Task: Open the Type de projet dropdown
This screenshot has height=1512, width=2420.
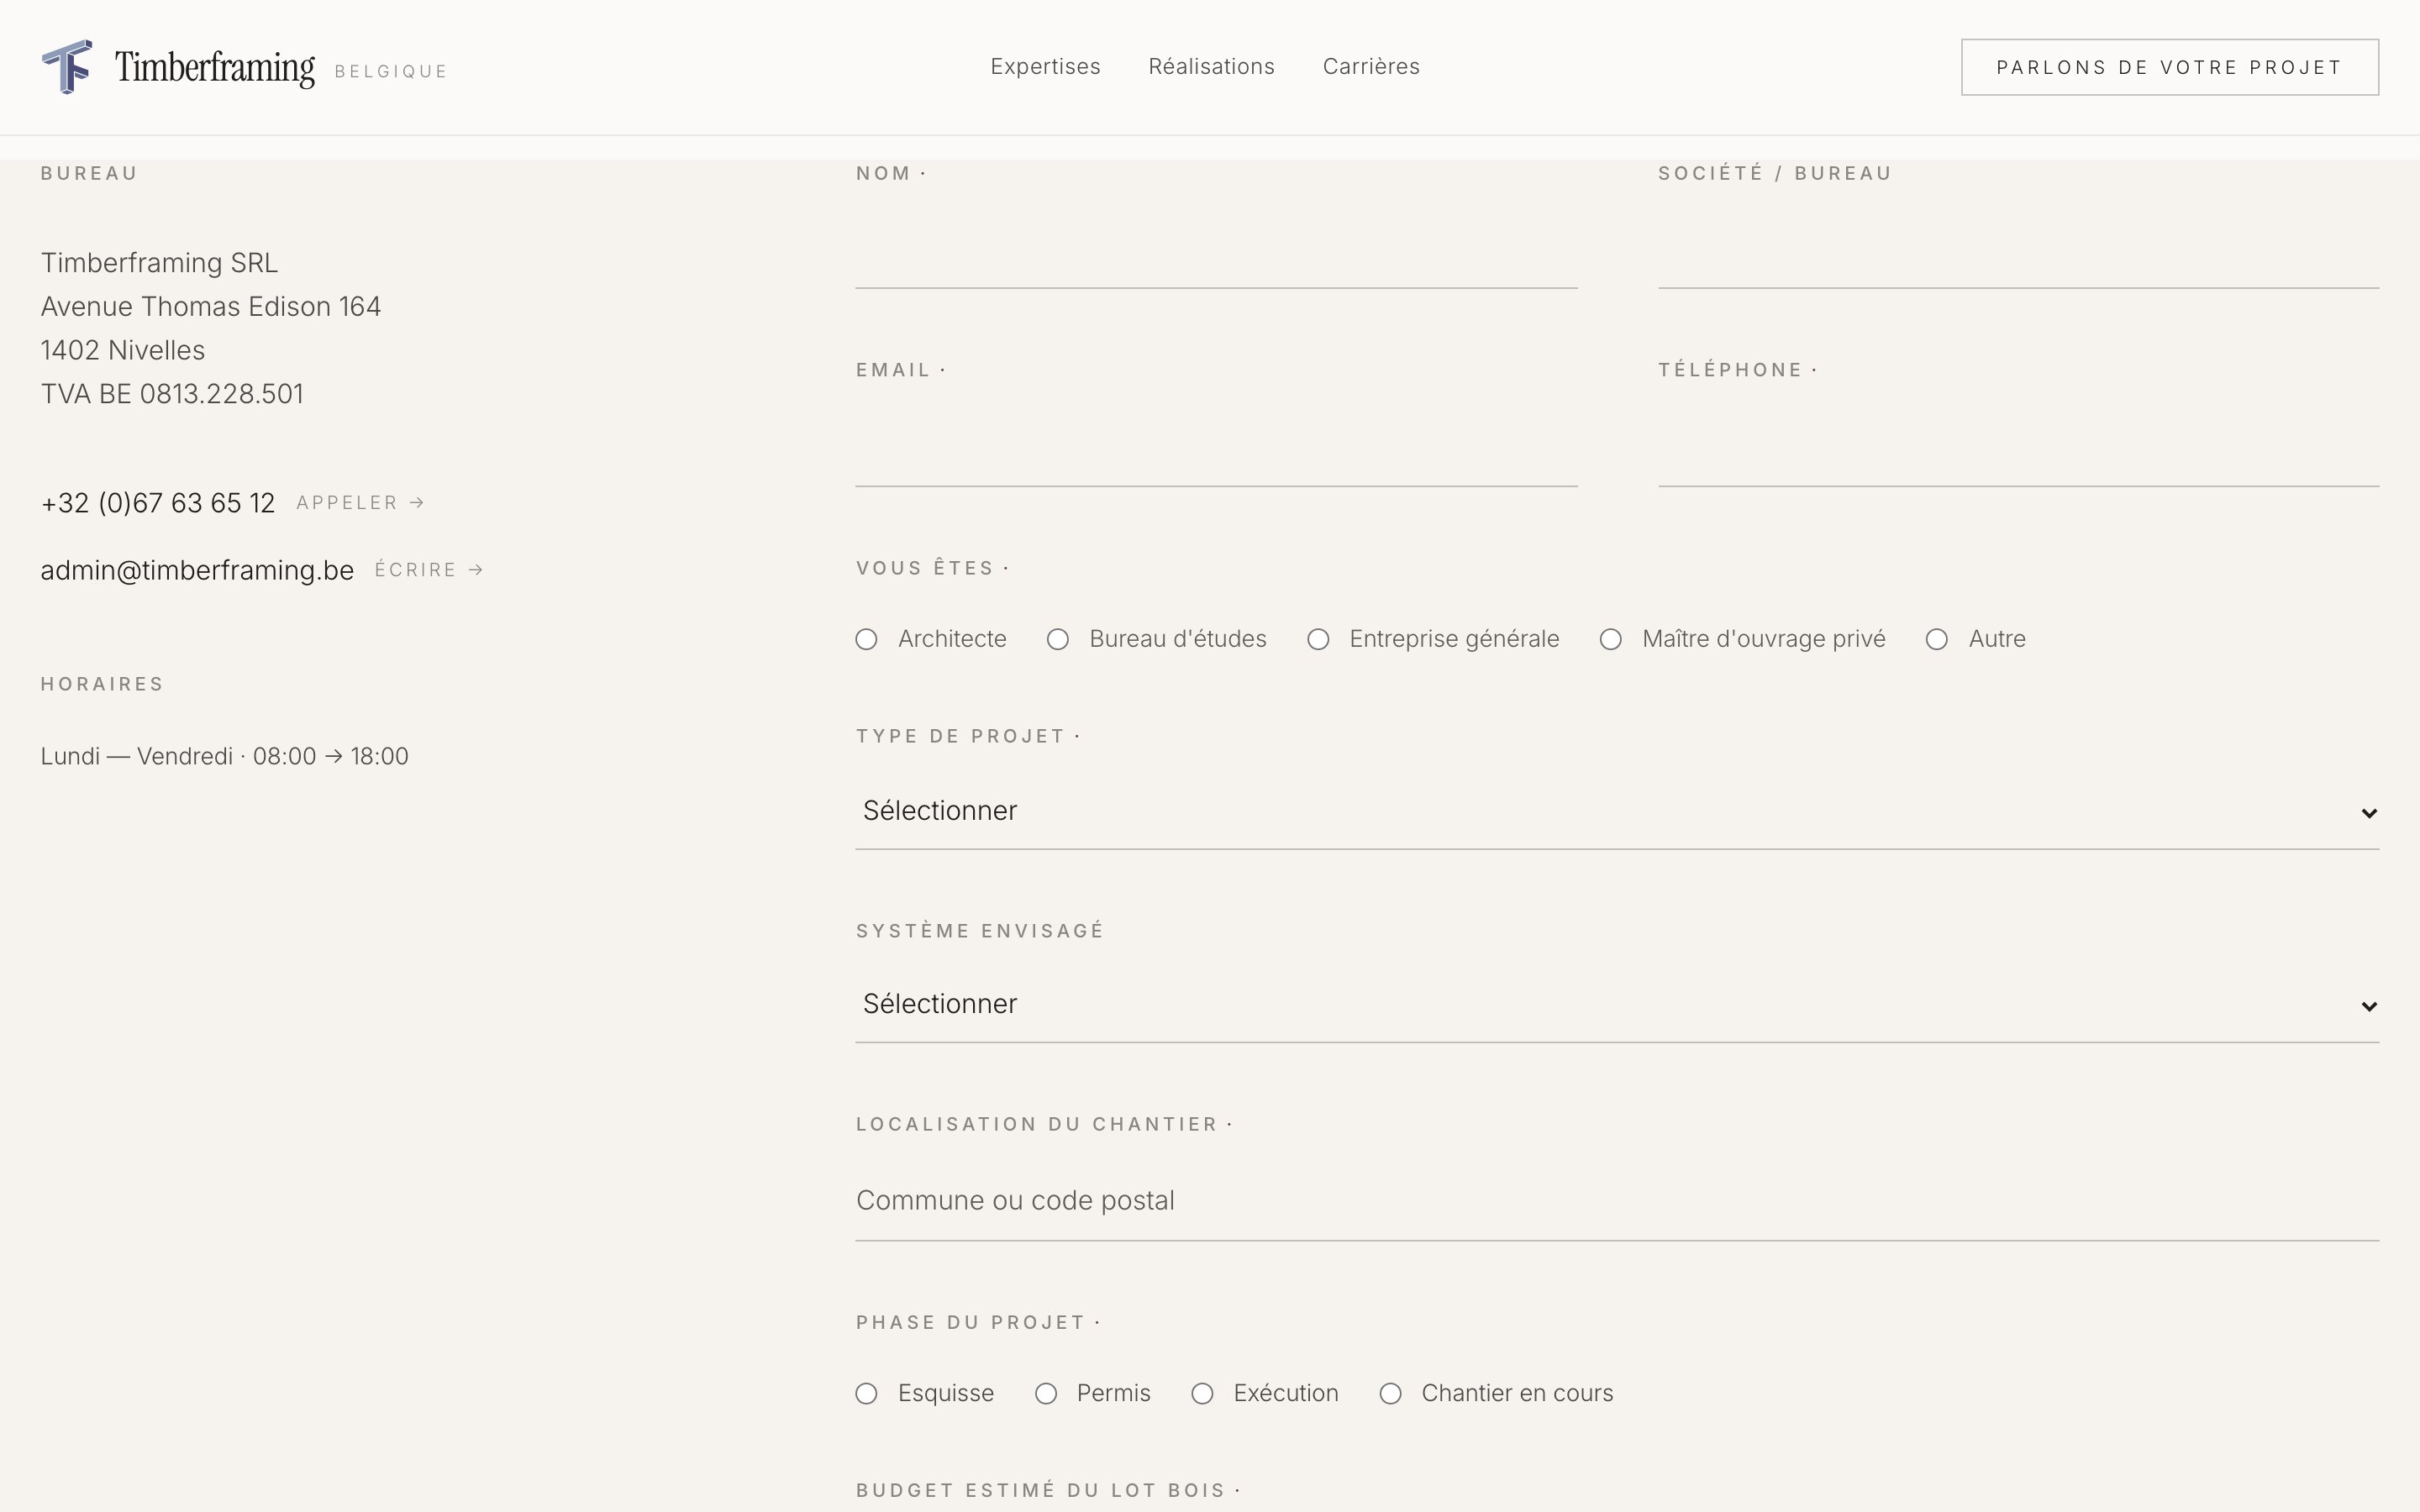Action: click(1617, 811)
